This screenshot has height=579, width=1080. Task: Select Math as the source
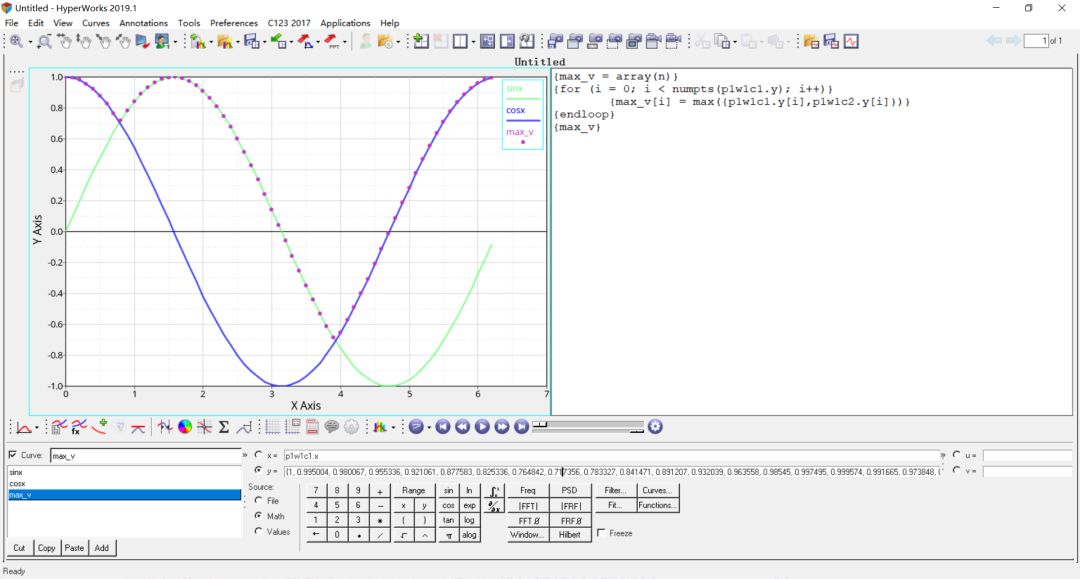pyautogui.click(x=258, y=516)
